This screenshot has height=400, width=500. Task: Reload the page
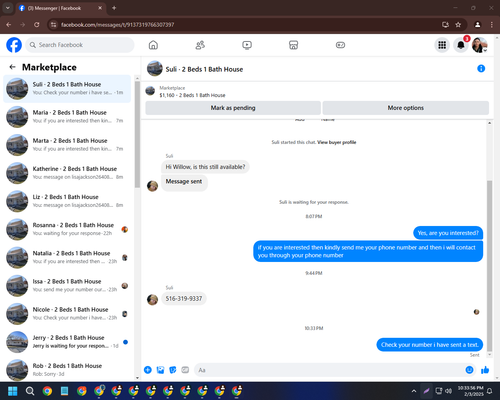click(37, 25)
